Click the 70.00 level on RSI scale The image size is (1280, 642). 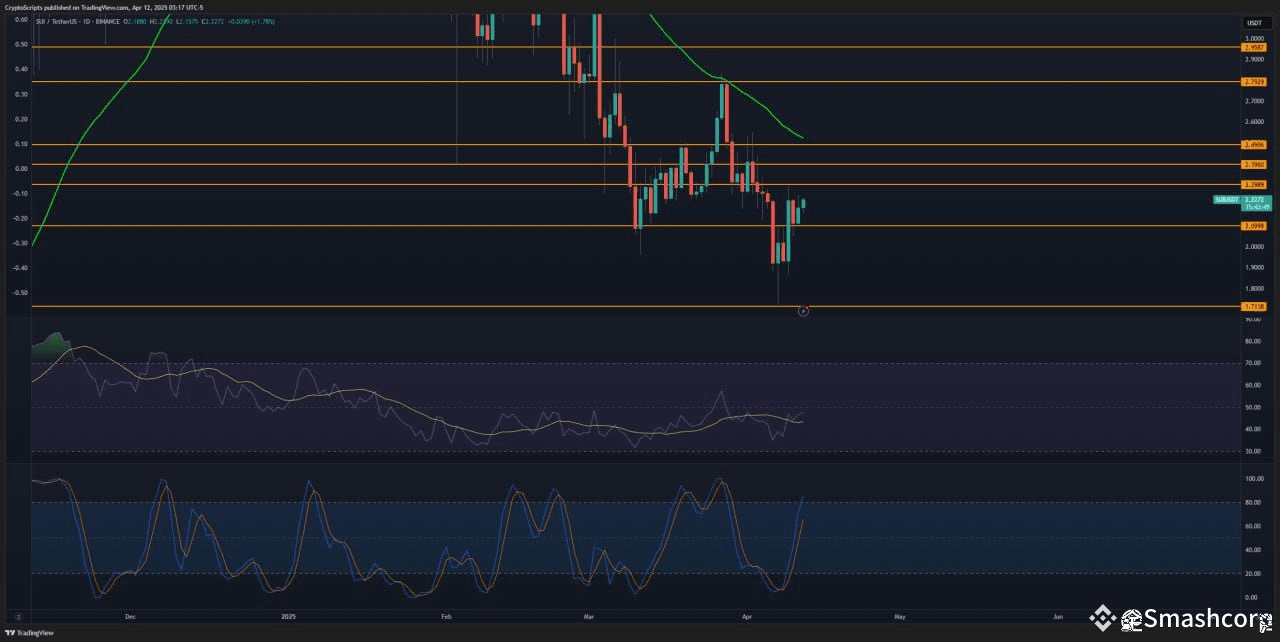point(1253,364)
